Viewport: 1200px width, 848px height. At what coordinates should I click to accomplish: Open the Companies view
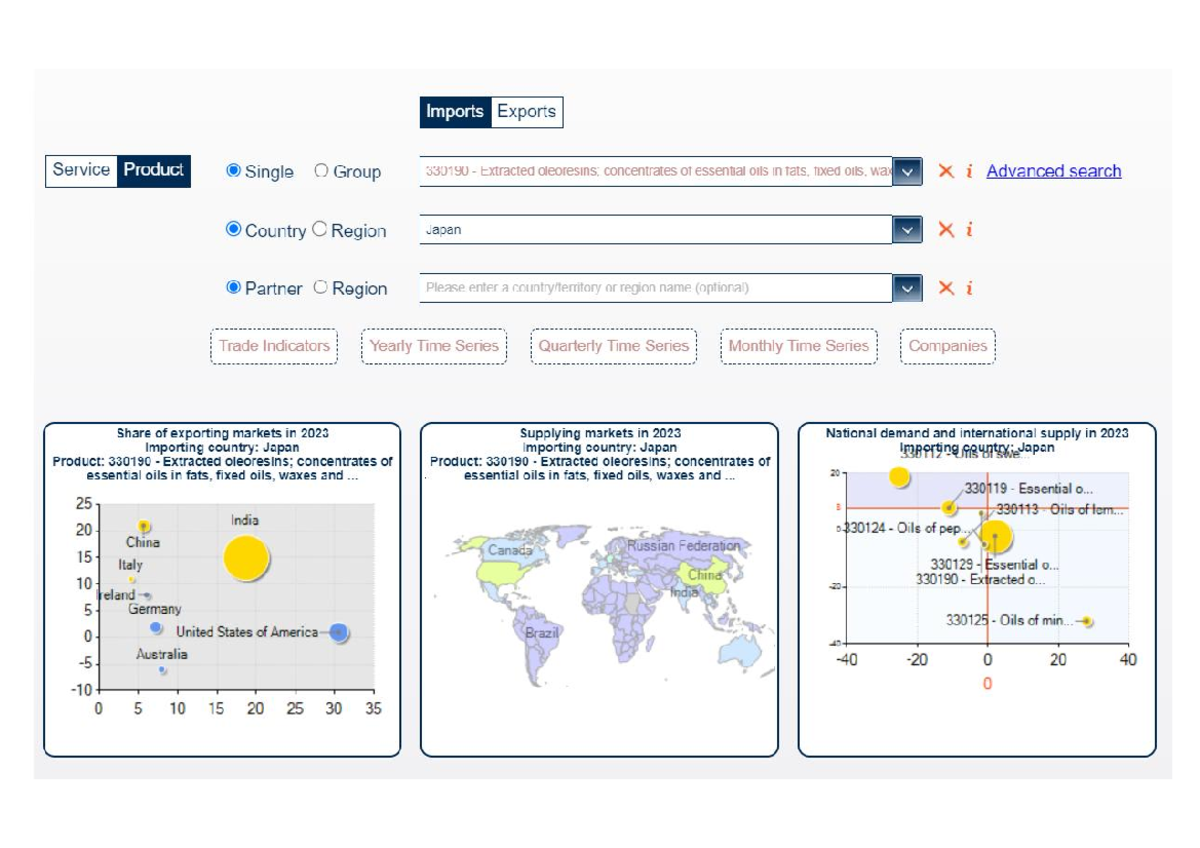click(948, 346)
